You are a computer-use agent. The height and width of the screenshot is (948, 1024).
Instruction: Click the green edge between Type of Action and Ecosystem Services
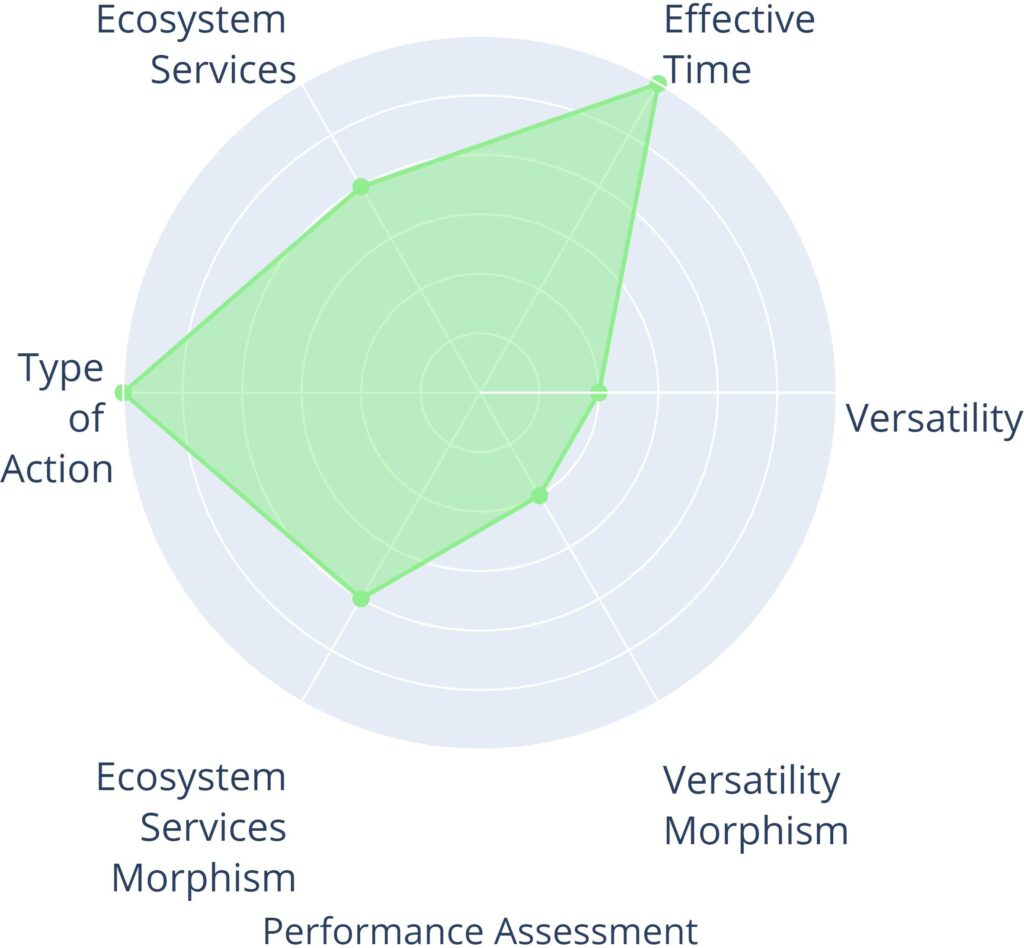point(242,290)
